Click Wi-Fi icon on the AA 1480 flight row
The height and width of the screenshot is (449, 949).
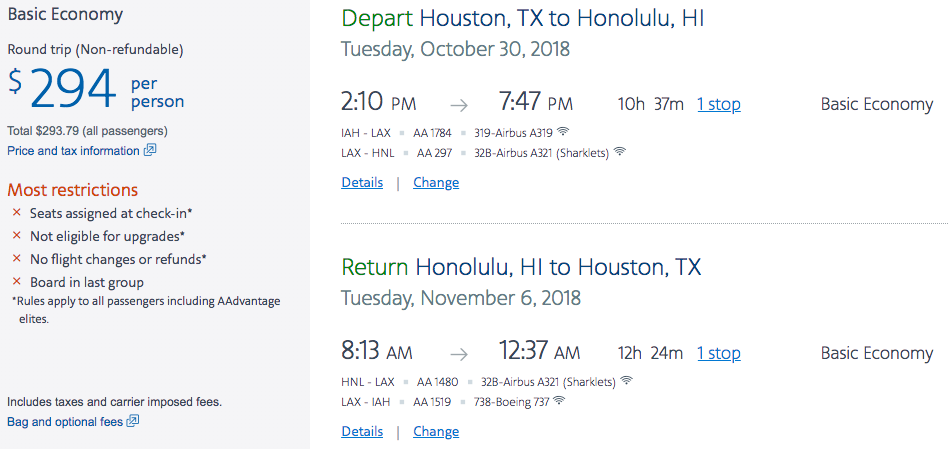627,381
